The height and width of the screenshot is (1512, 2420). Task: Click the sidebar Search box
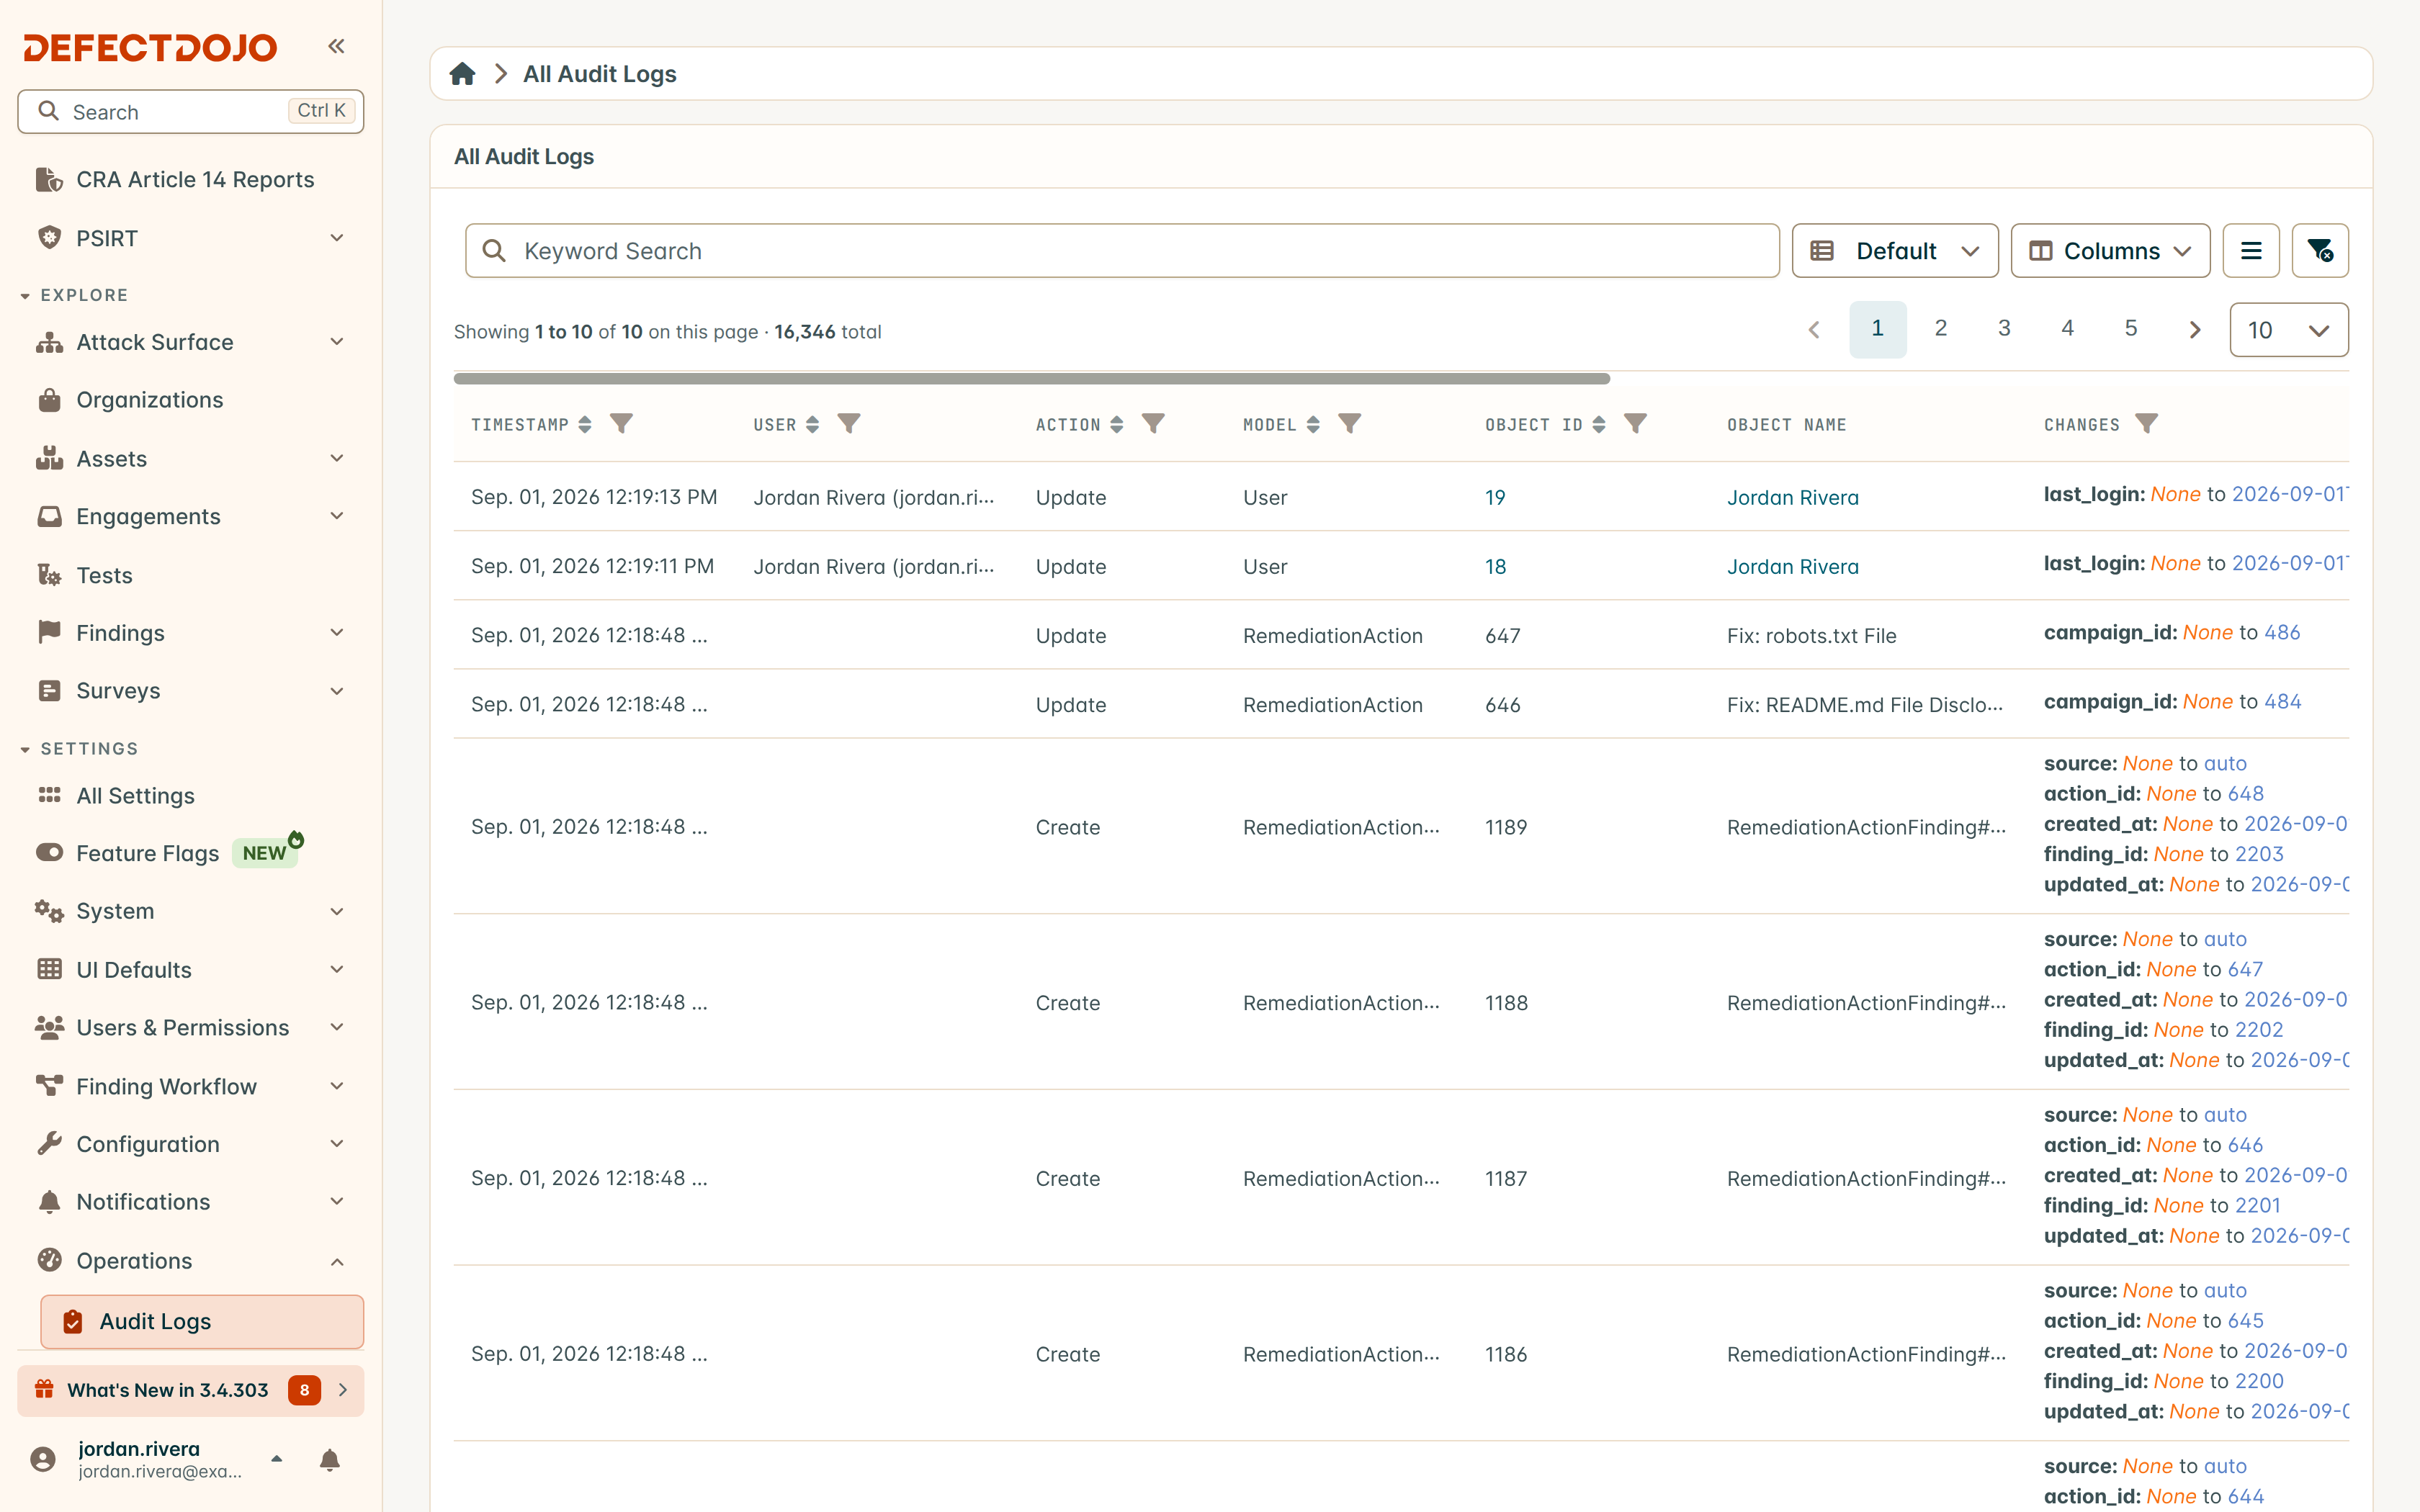(191, 111)
